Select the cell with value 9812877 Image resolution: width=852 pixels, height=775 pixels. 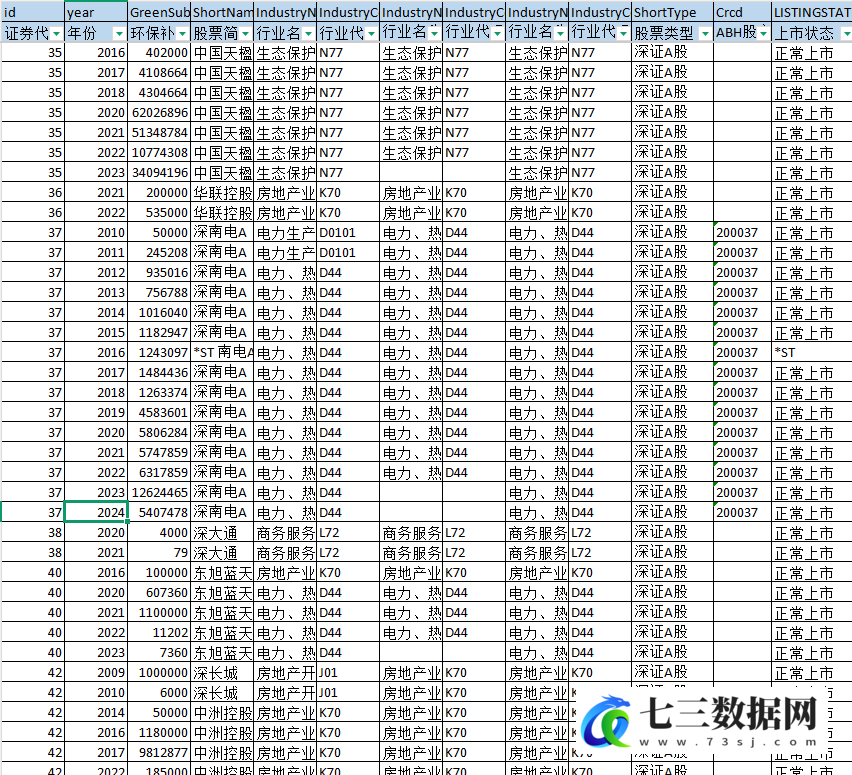(159, 753)
